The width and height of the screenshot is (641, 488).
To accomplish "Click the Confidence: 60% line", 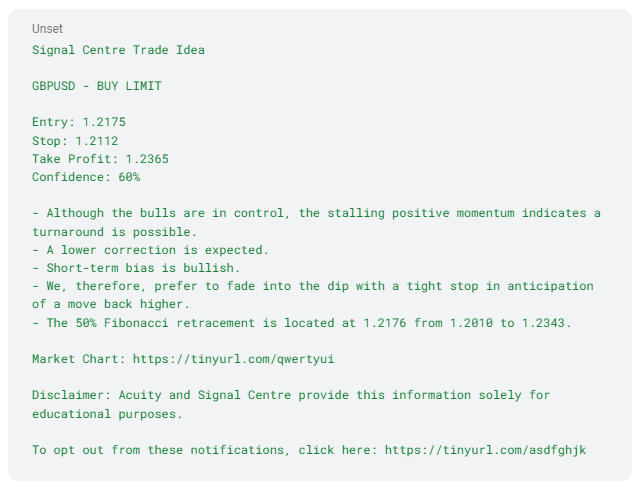I will (x=86, y=177).
